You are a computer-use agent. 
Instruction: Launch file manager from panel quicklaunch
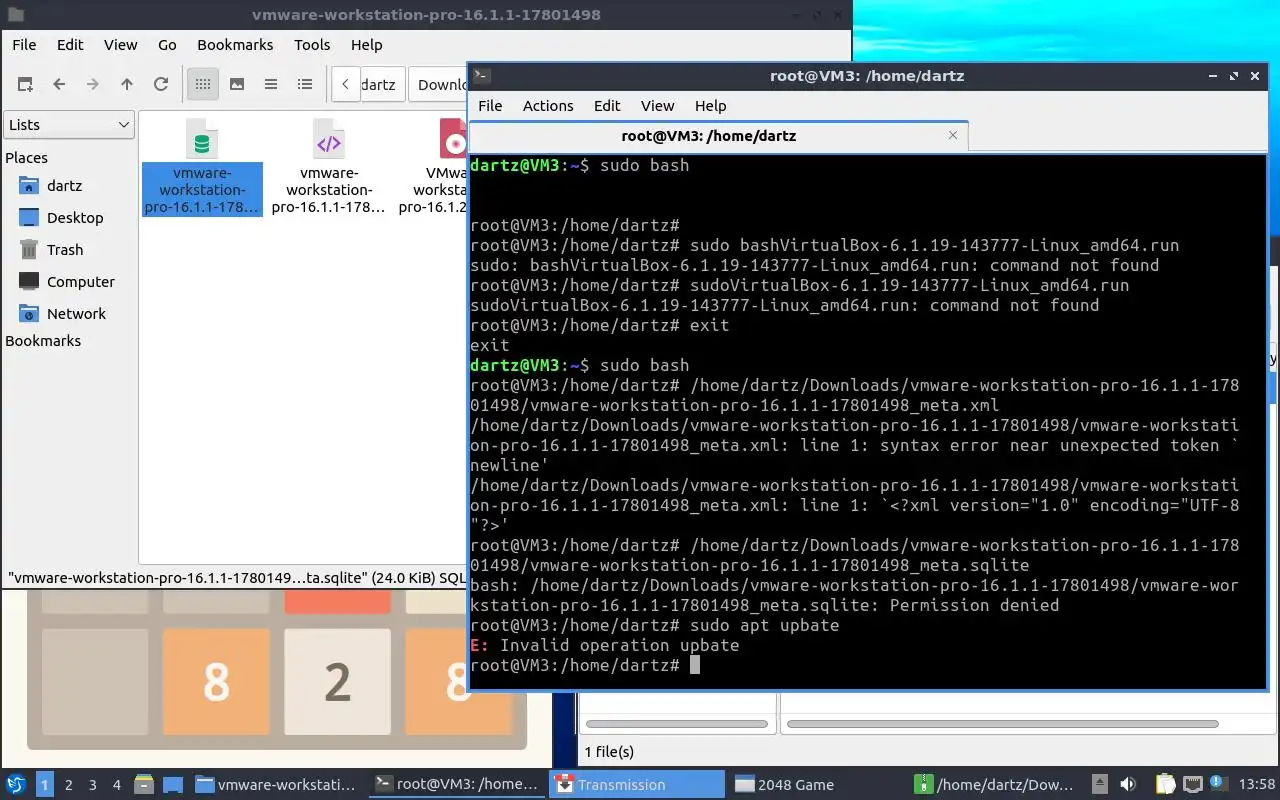point(144,785)
